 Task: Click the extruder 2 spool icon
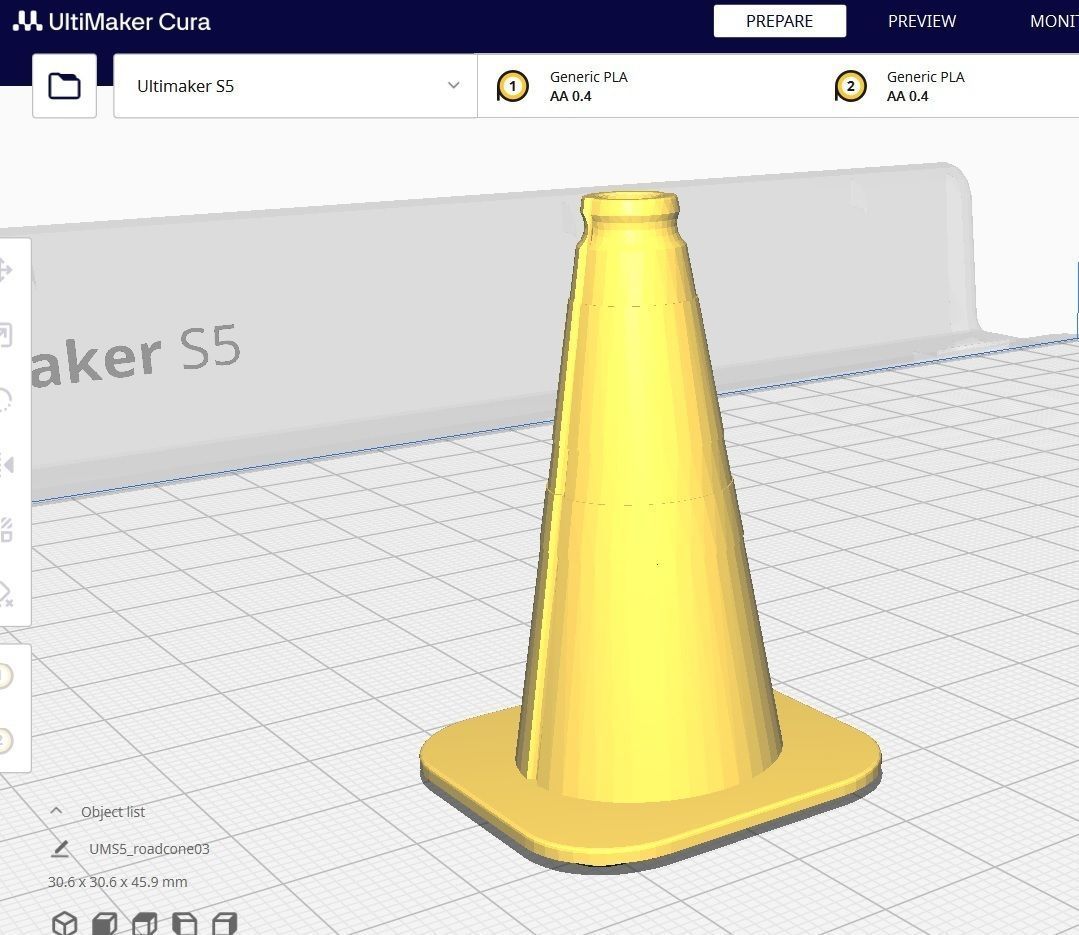850,87
